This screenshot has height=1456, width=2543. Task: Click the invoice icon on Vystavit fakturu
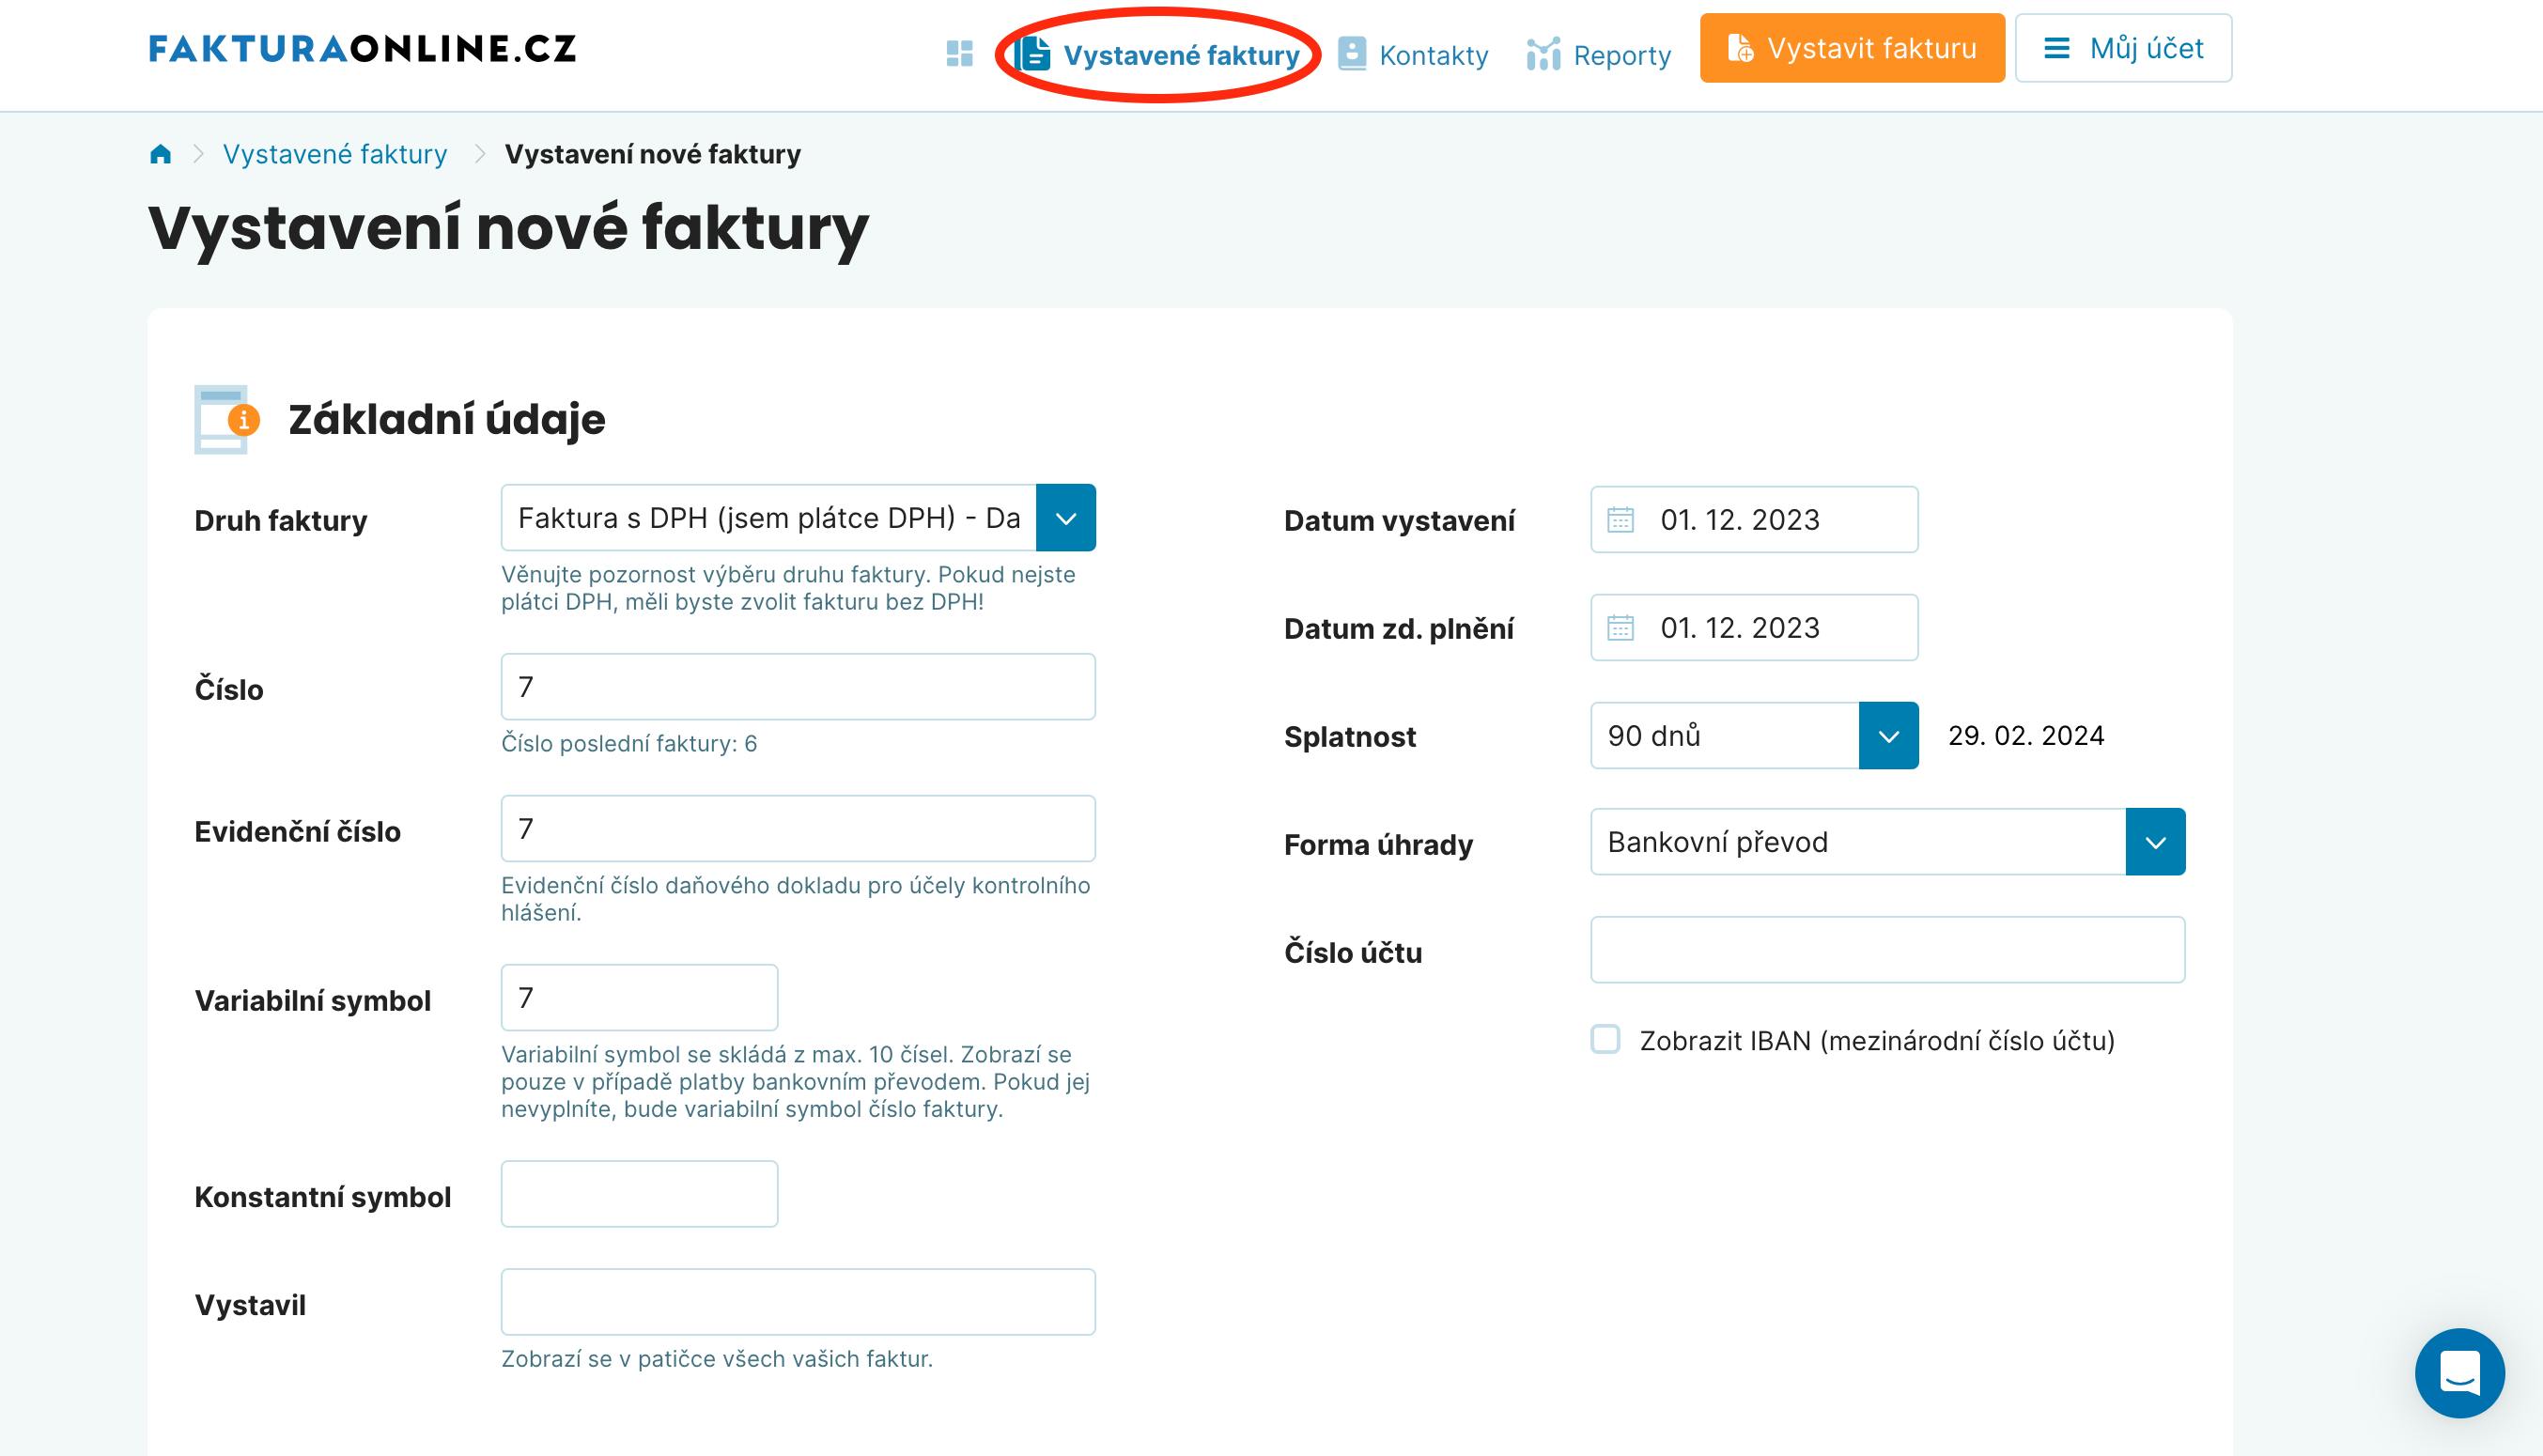click(x=1740, y=48)
